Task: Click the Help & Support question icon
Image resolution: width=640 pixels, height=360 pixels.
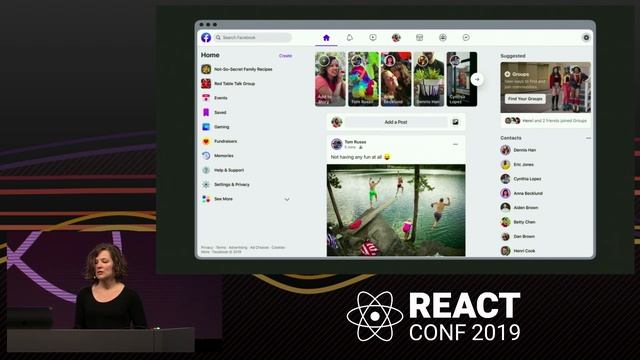Action: (x=206, y=170)
